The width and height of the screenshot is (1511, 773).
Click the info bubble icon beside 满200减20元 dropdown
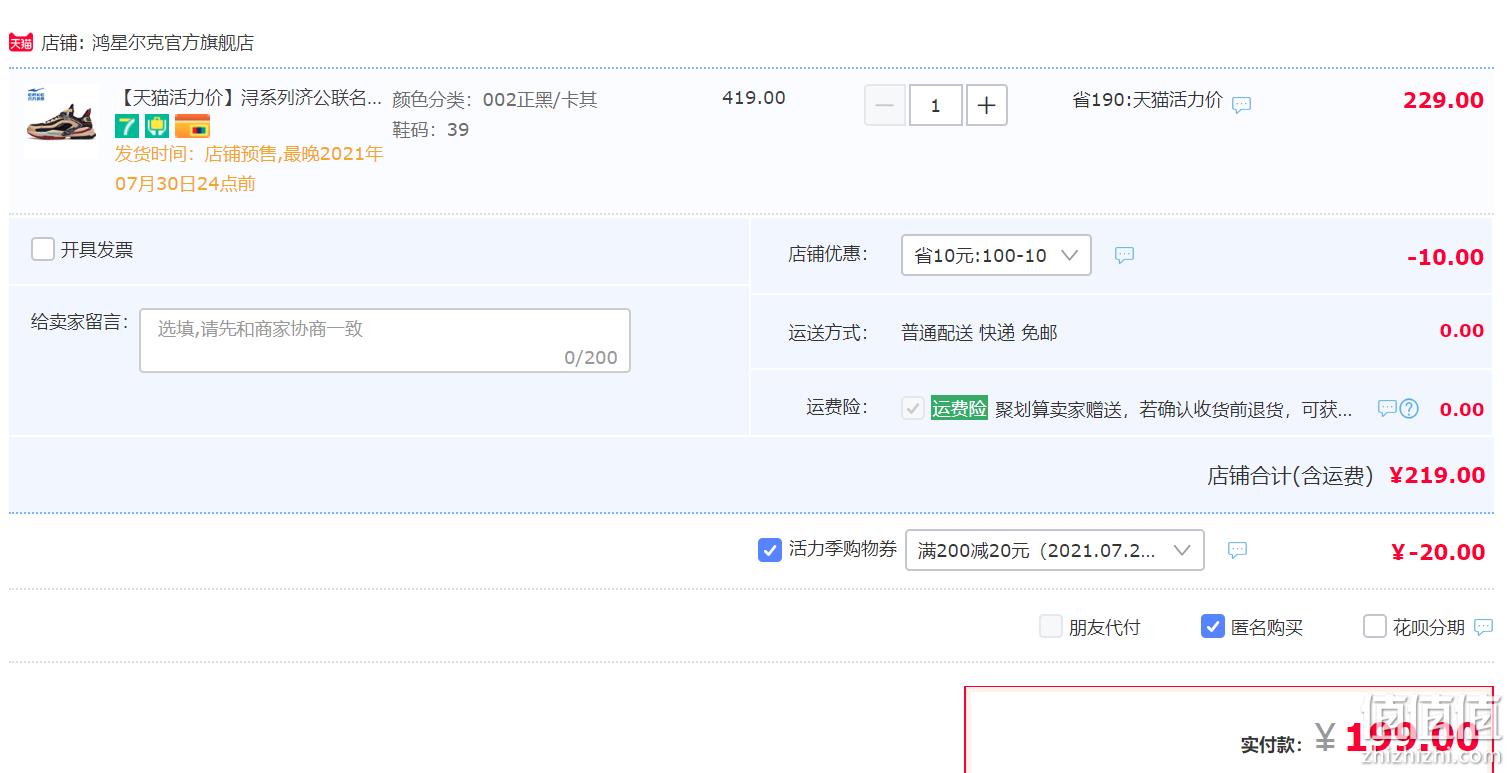click(x=1237, y=550)
